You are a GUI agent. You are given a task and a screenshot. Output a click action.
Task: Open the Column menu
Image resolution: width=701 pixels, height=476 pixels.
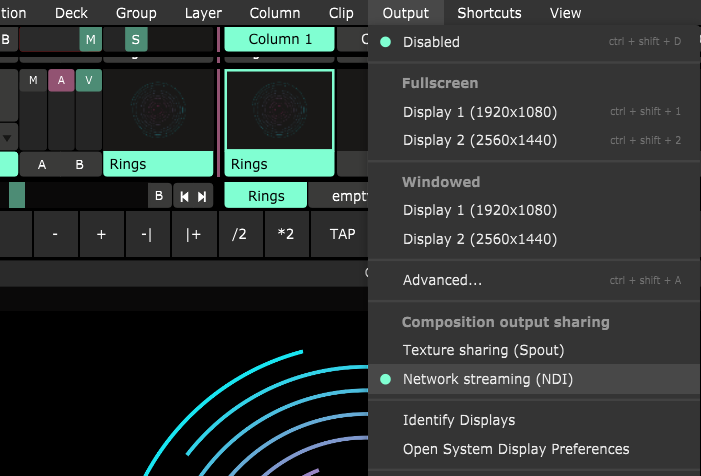[x=274, y=13]
